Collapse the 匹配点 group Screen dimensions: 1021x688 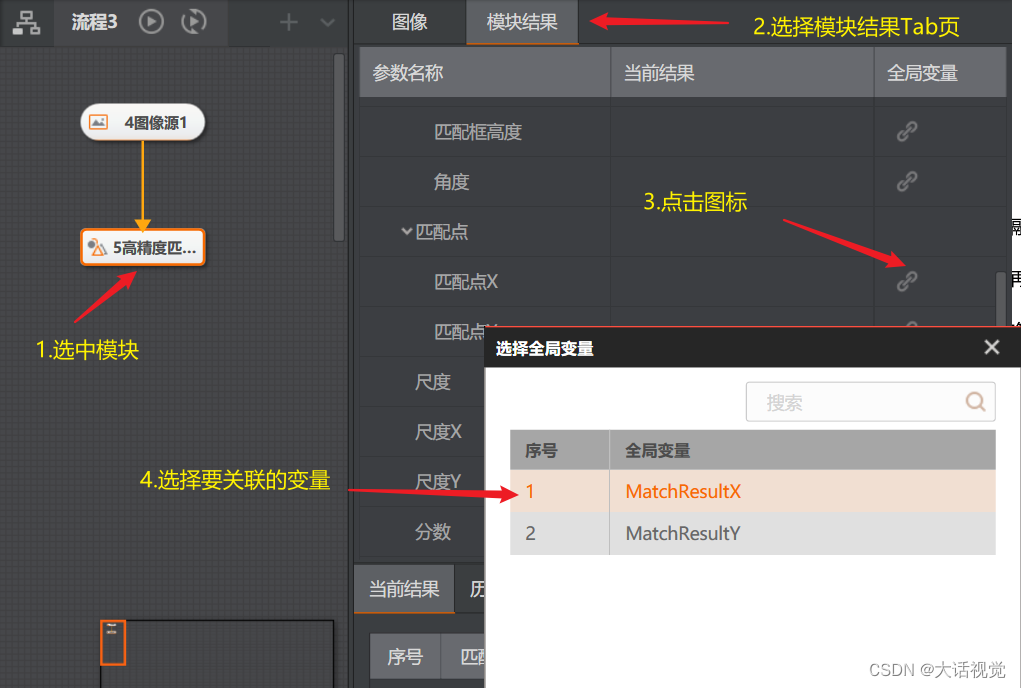click(x=406, y=231)
